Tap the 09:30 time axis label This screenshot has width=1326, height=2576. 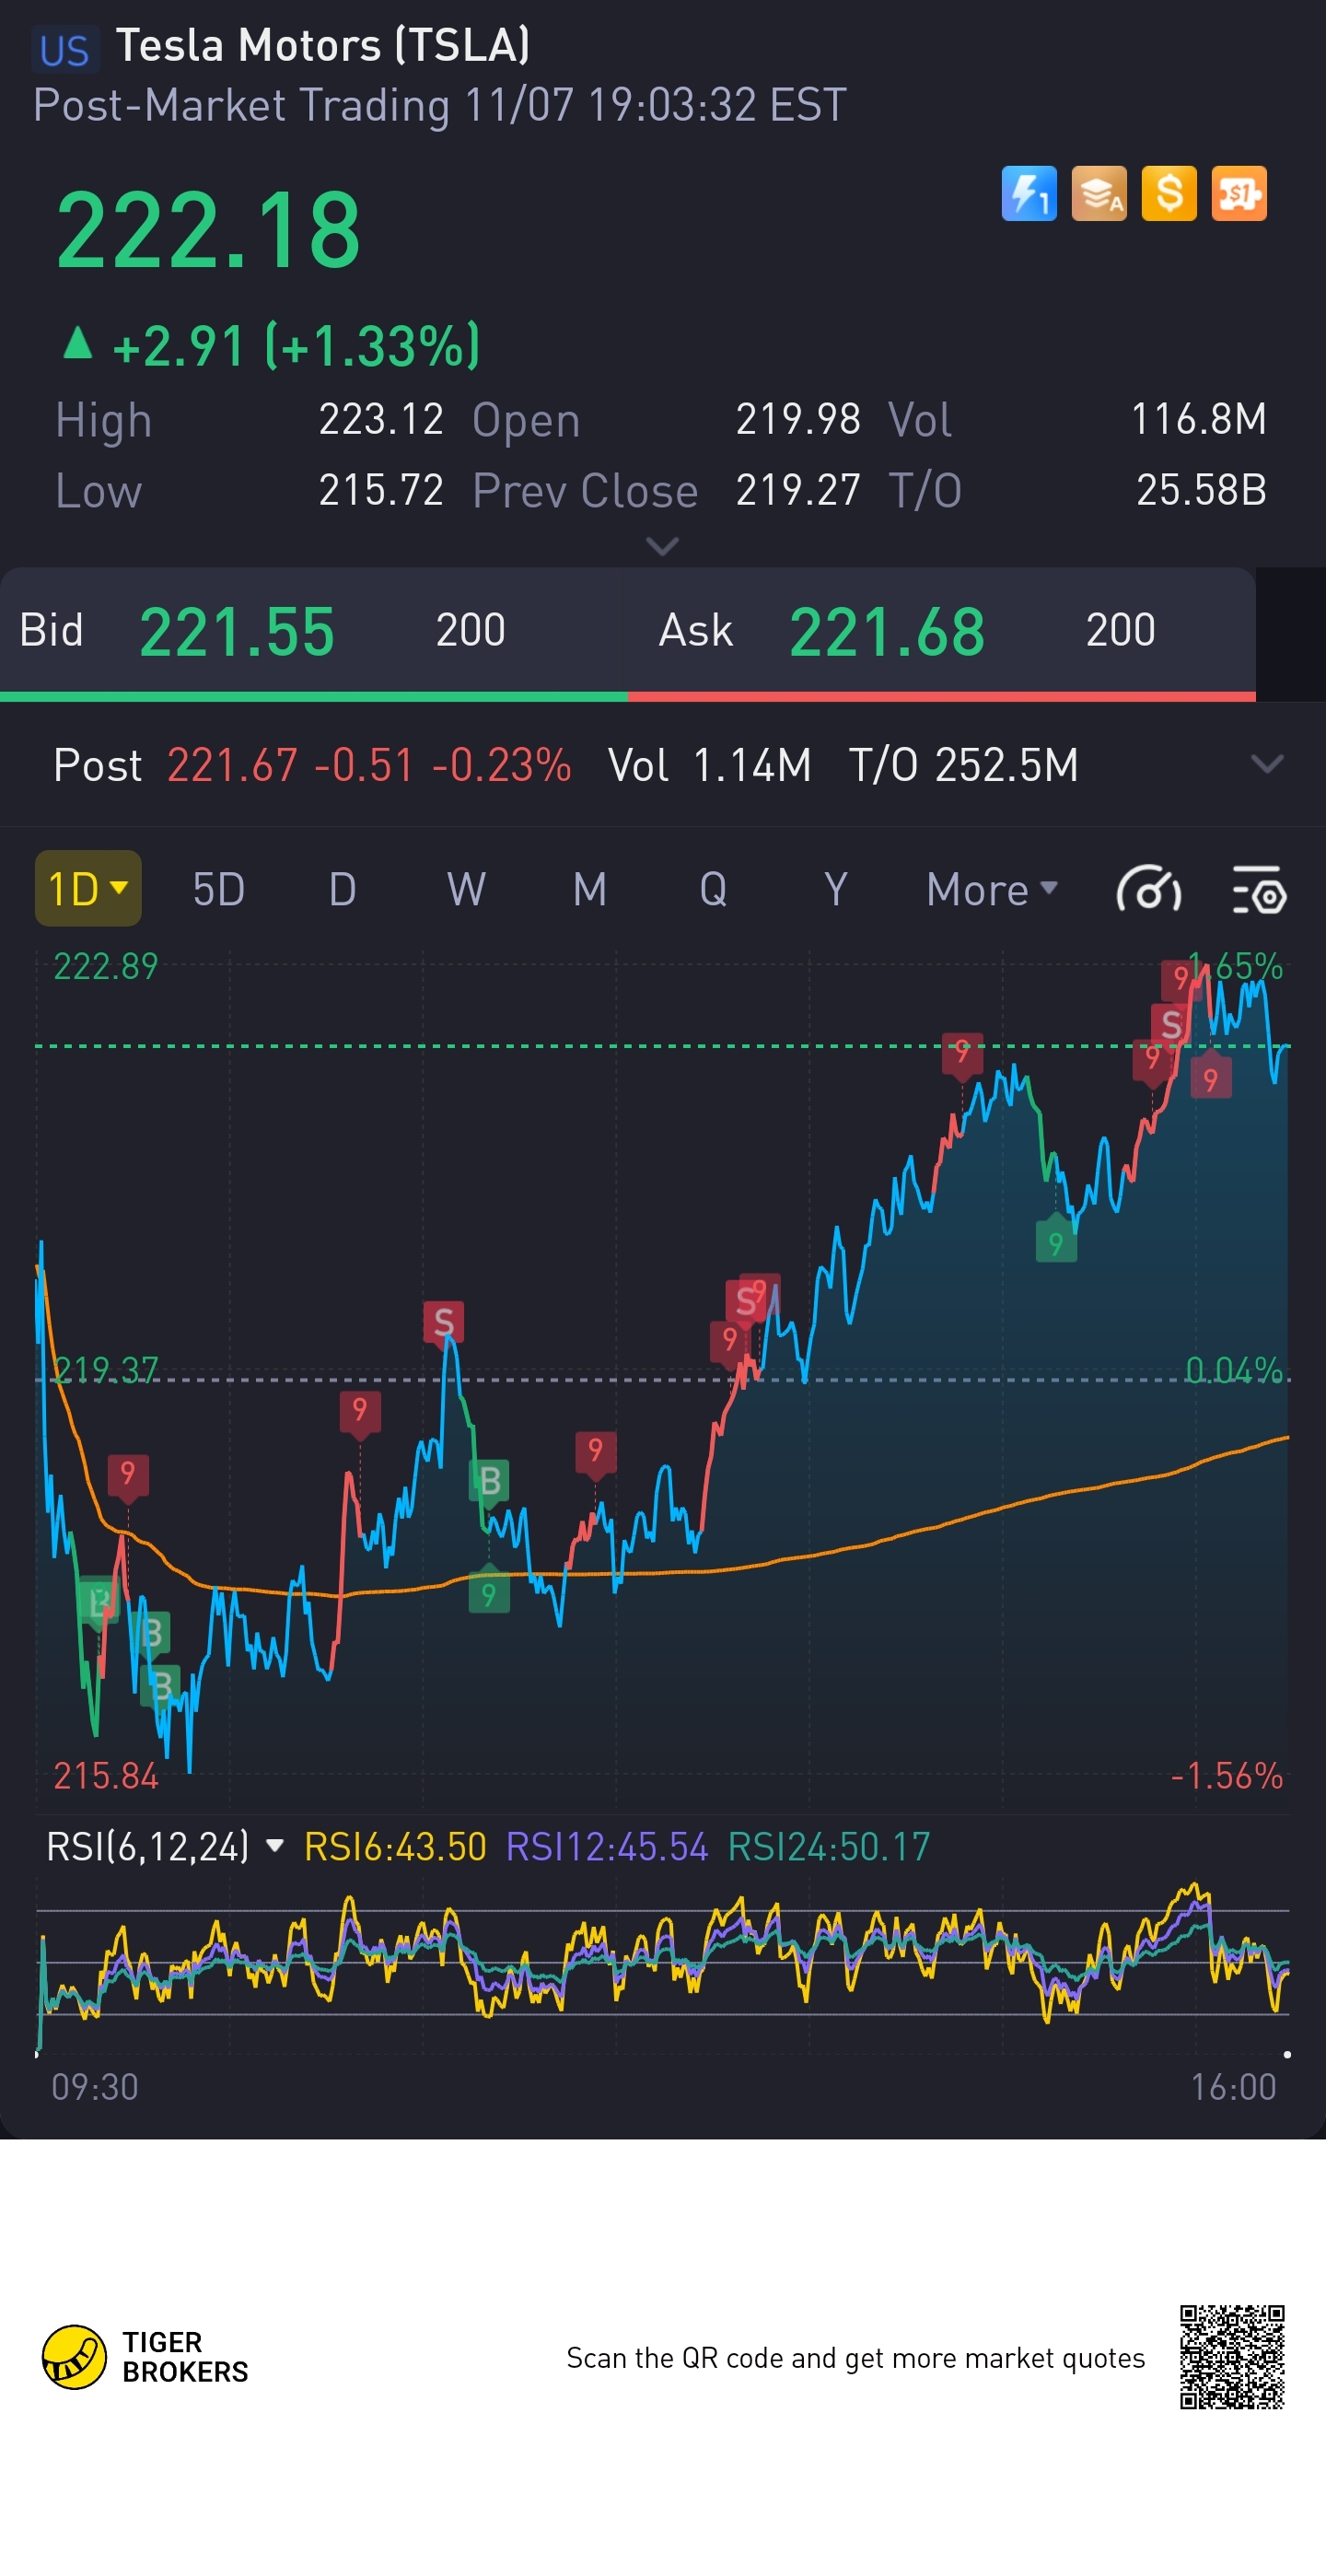95,2086
